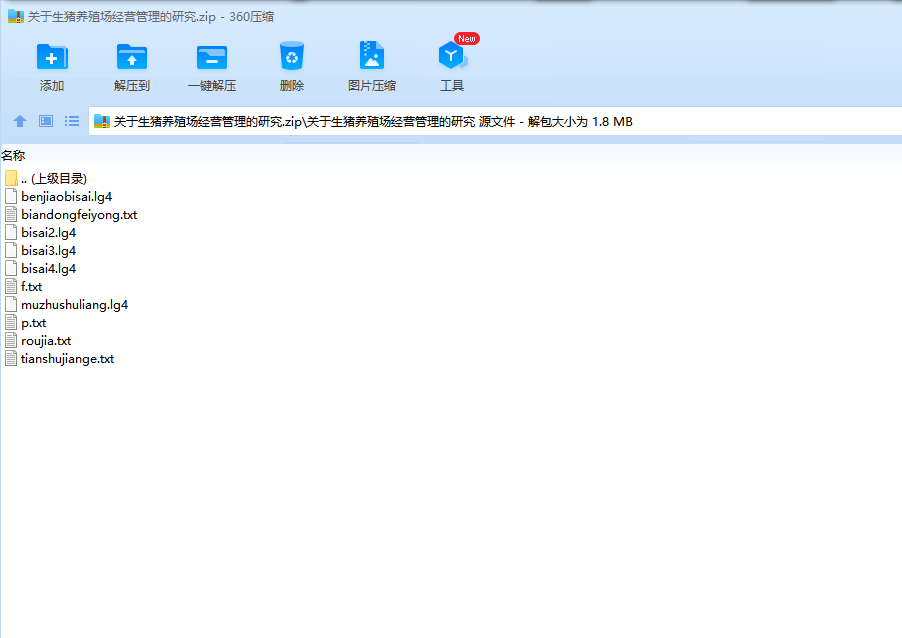The image size is (902, 638).
Task: Switch to the icon view mode button
Action: 46,121
